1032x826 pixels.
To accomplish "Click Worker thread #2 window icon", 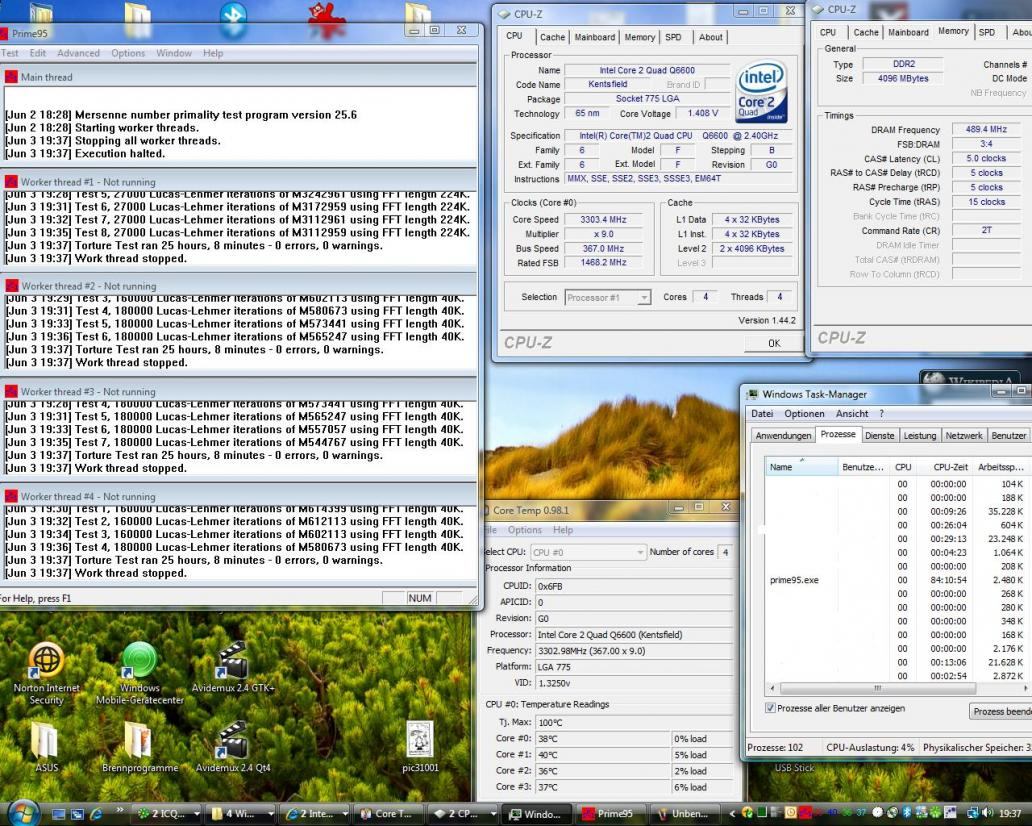I will pyautogui.click(x=11, y=286).
